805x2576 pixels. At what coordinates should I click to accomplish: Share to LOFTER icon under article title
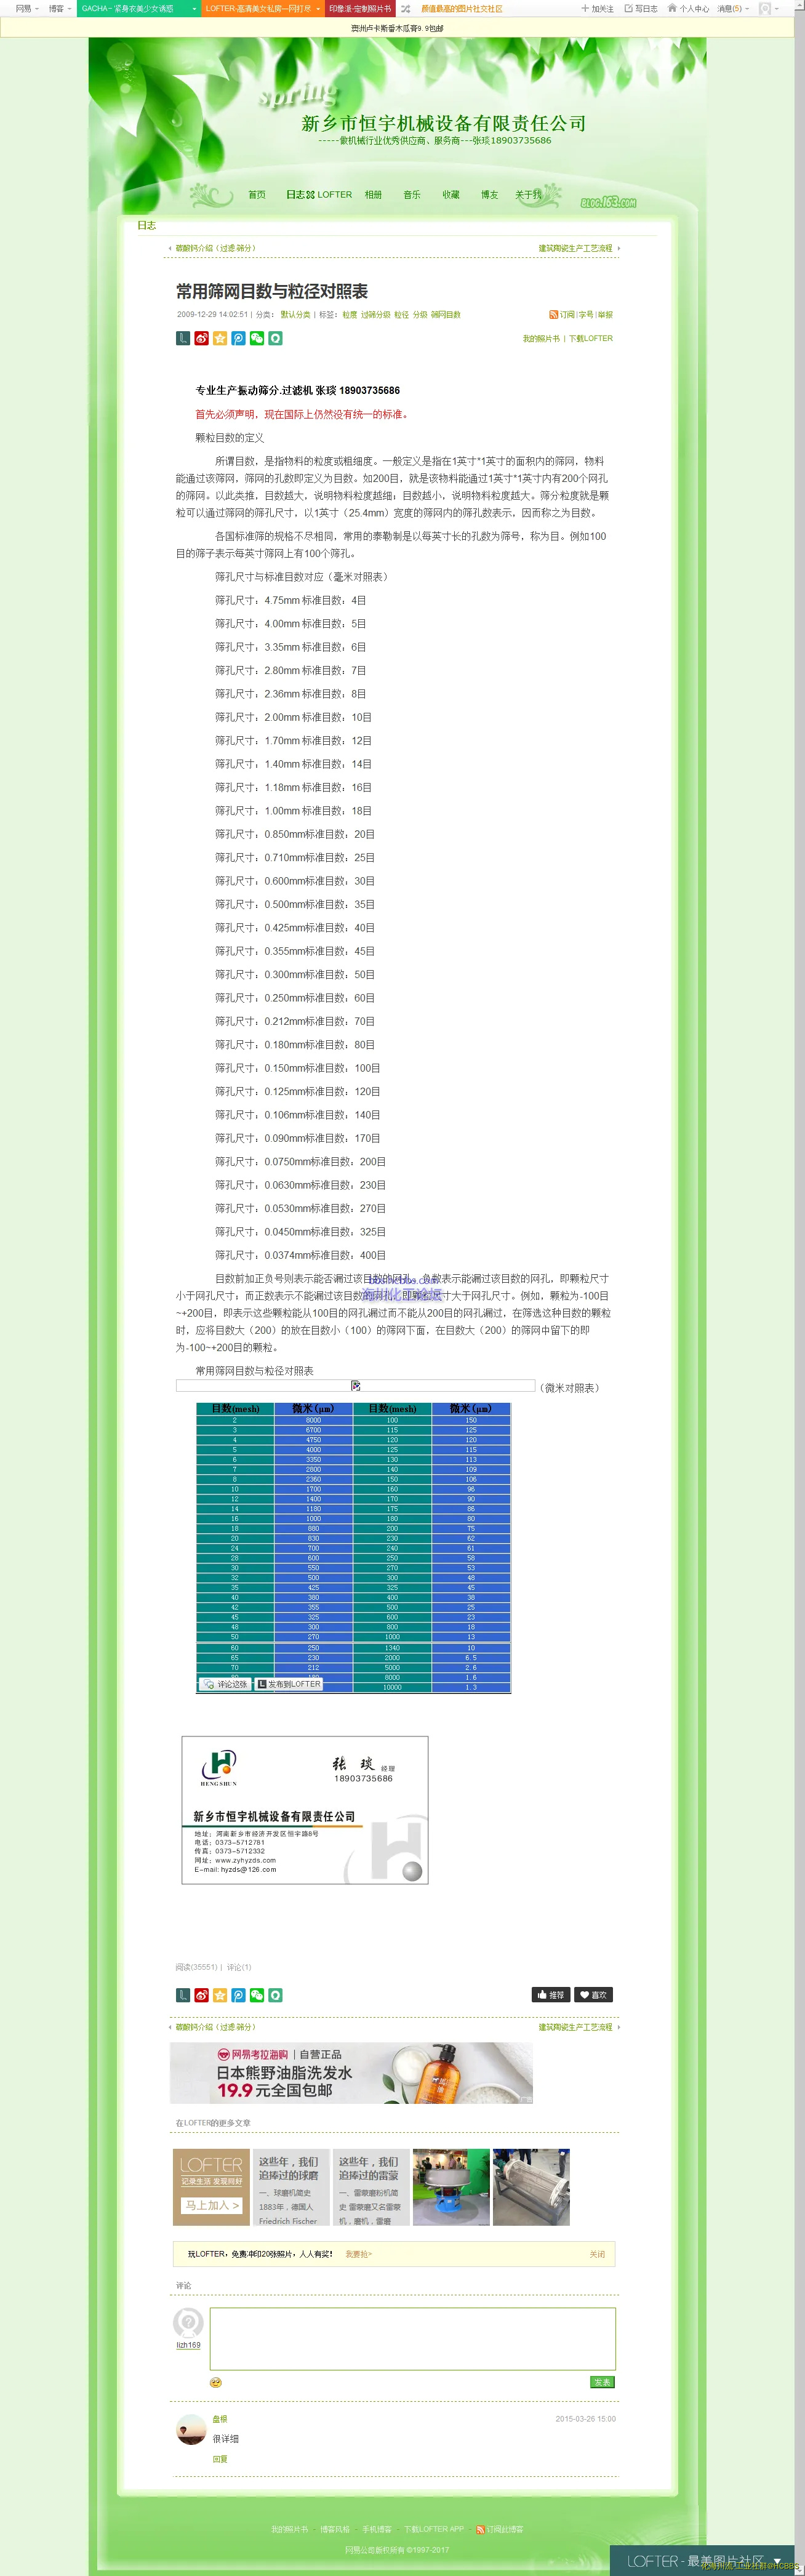pyautogui.click(x=183, y=338)
